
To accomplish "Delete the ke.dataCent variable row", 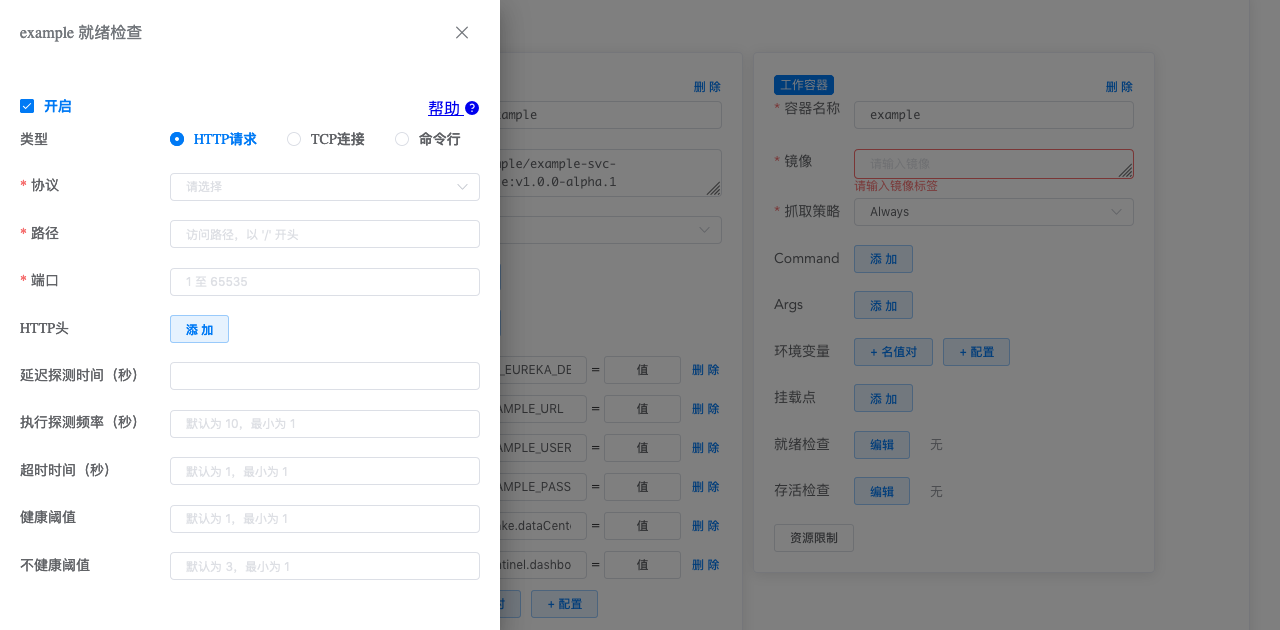I will 706,526.
